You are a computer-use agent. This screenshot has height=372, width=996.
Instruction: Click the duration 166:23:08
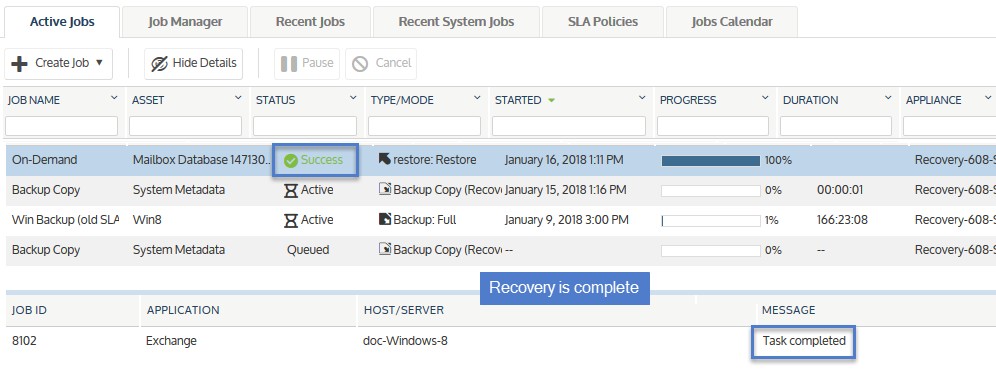pyautogui.click(x=842, y=220)
